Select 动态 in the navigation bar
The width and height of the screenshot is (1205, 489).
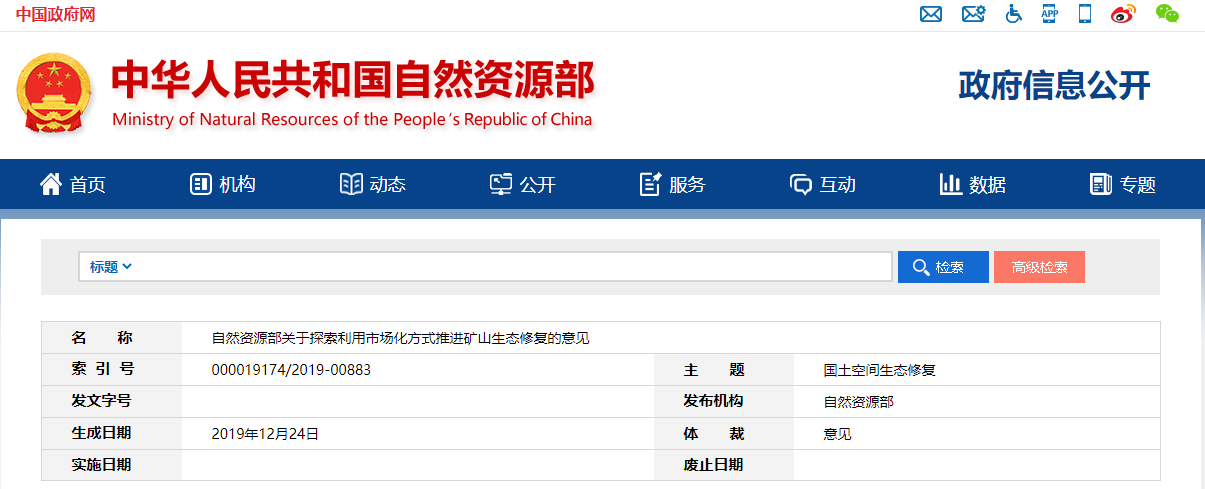pos(373,185)
